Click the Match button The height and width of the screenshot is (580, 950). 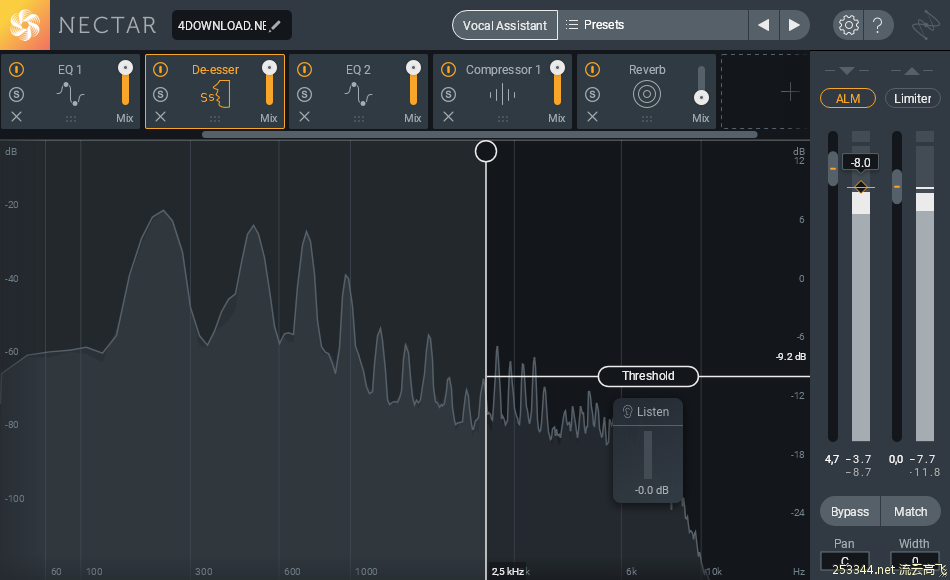[x=911, y=512]
